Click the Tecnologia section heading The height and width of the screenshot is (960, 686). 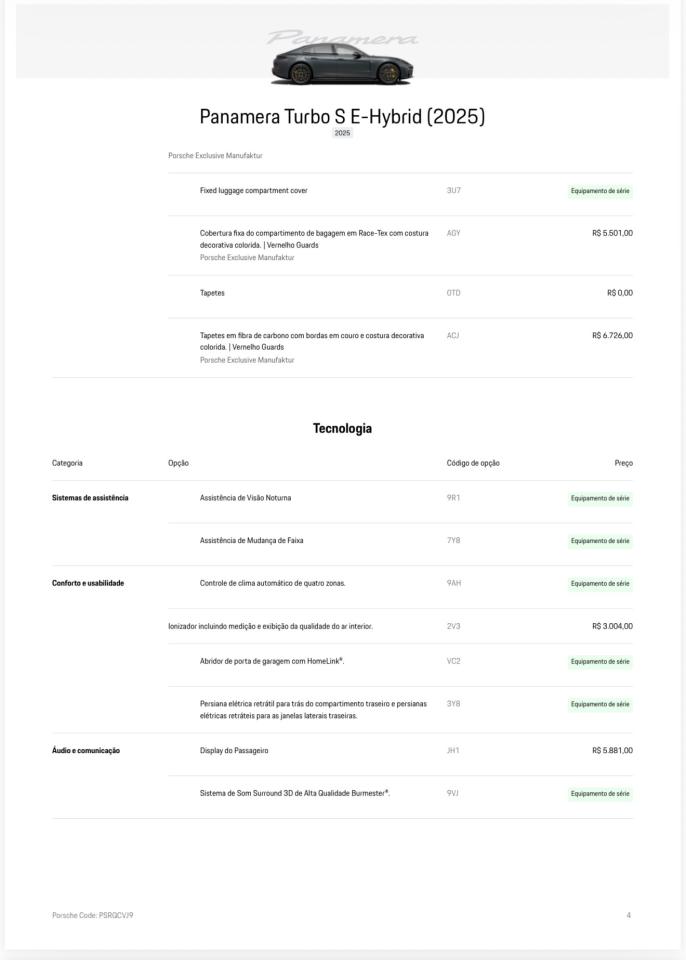[342, 429]
